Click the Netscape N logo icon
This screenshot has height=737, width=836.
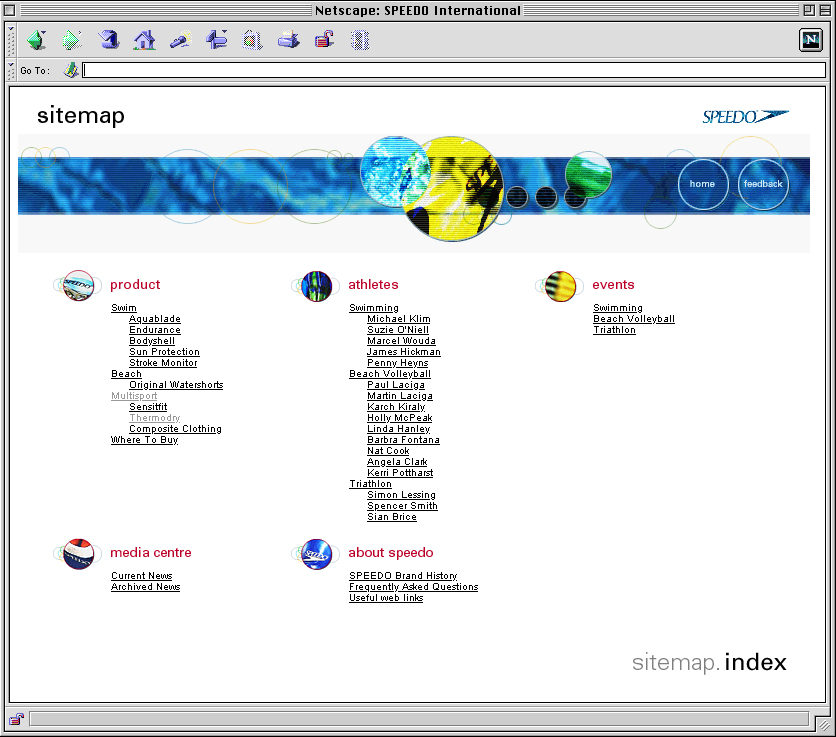(x=810, y=40)
